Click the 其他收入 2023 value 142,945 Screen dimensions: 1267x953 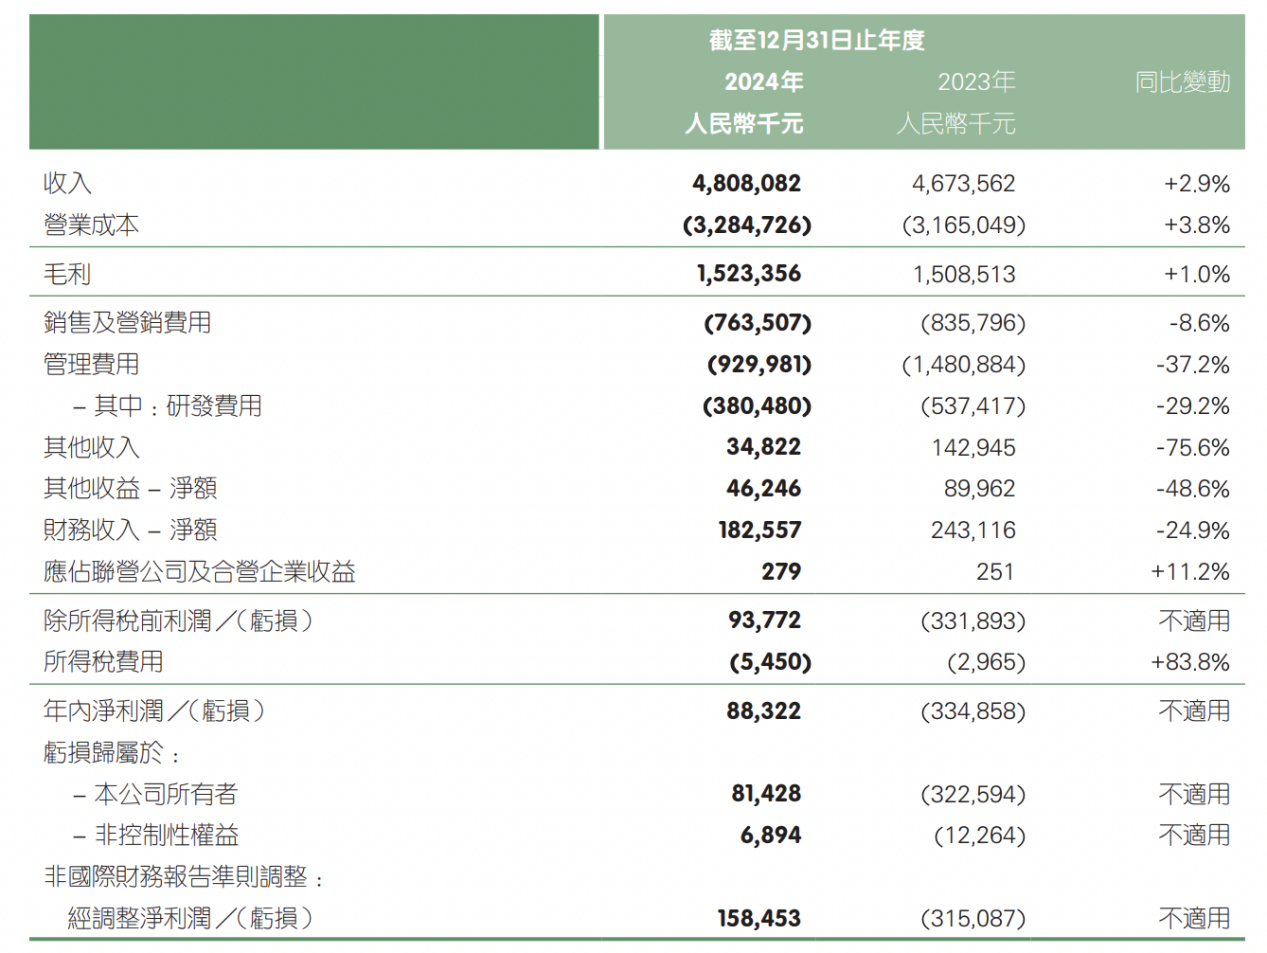pos(973,448)
